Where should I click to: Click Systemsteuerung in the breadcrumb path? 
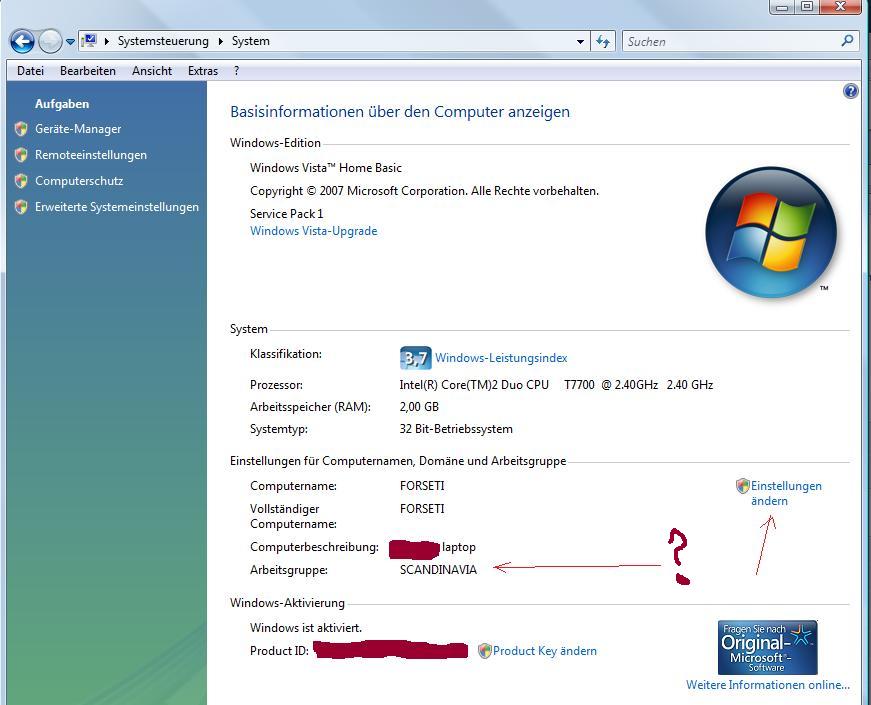point(163,41)
